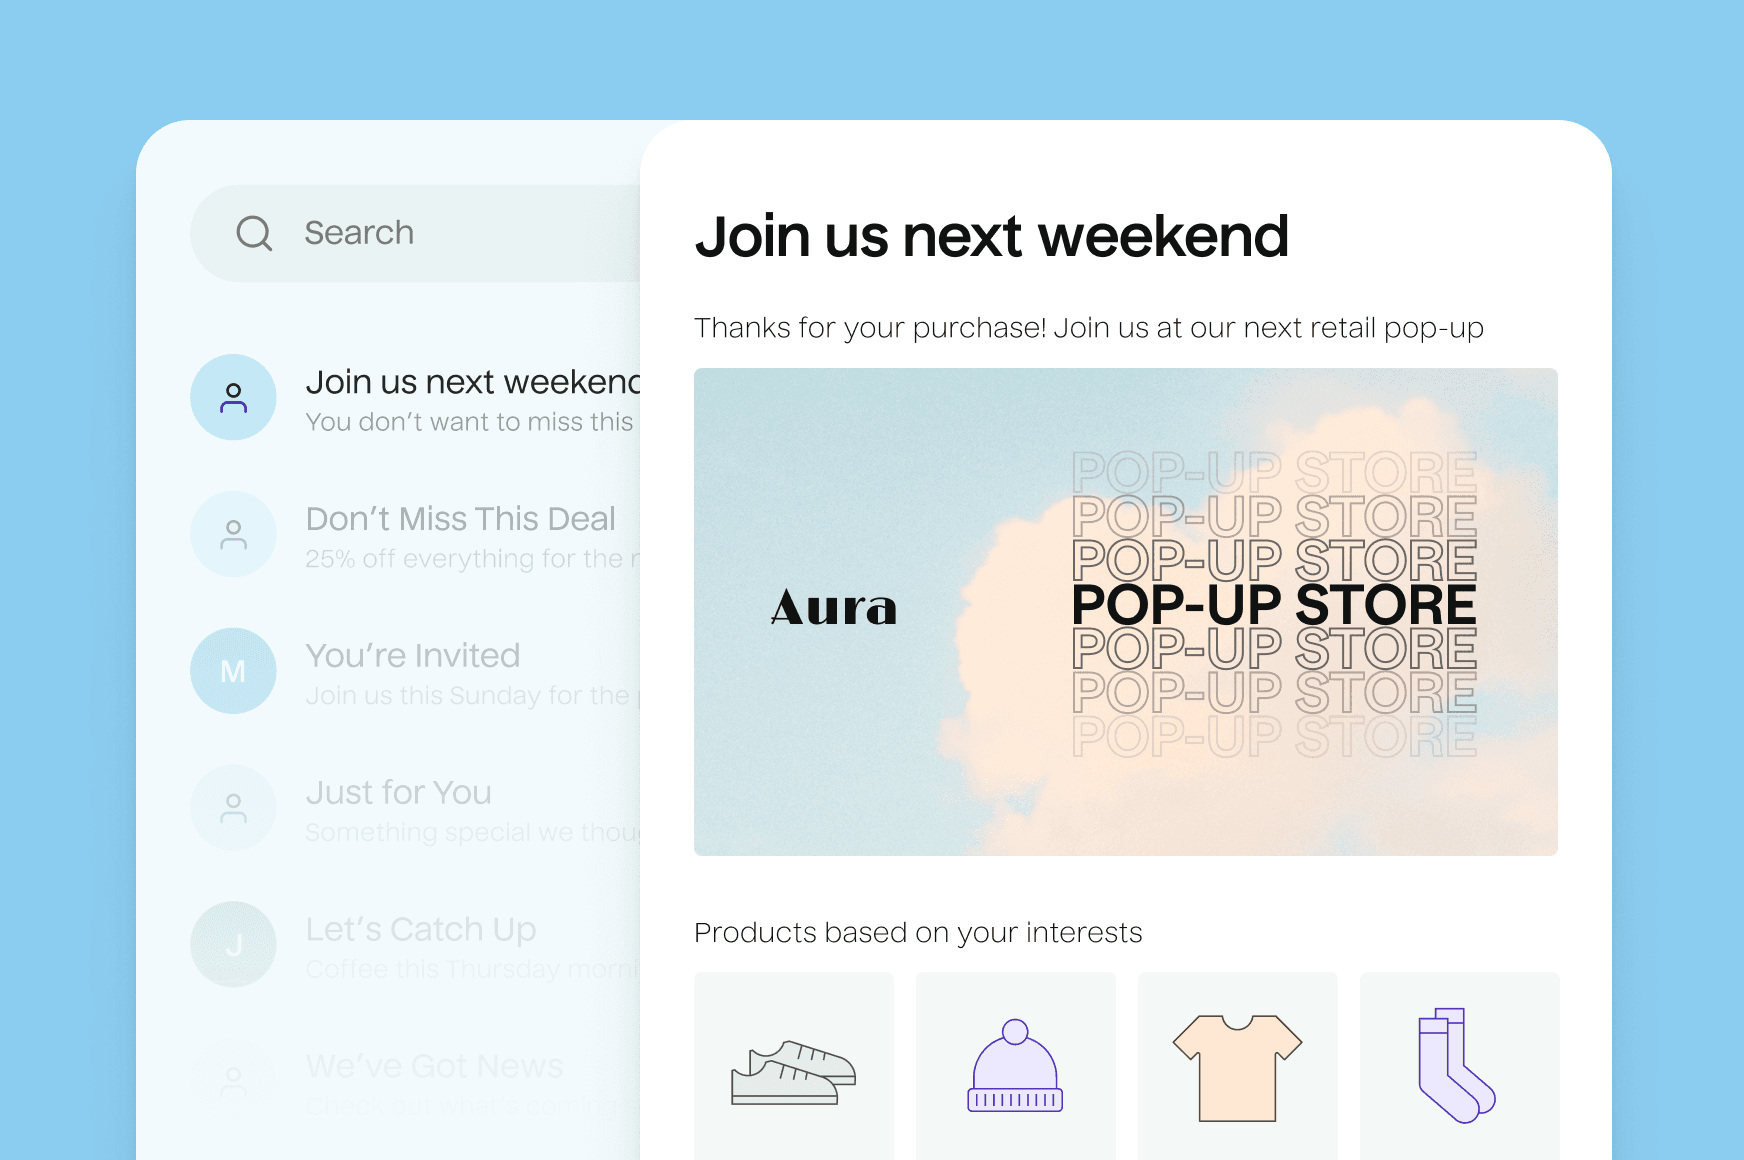Select the purple person avatar beside Join us next weekend
The image size is (1744, 1160).
point(233,397)
